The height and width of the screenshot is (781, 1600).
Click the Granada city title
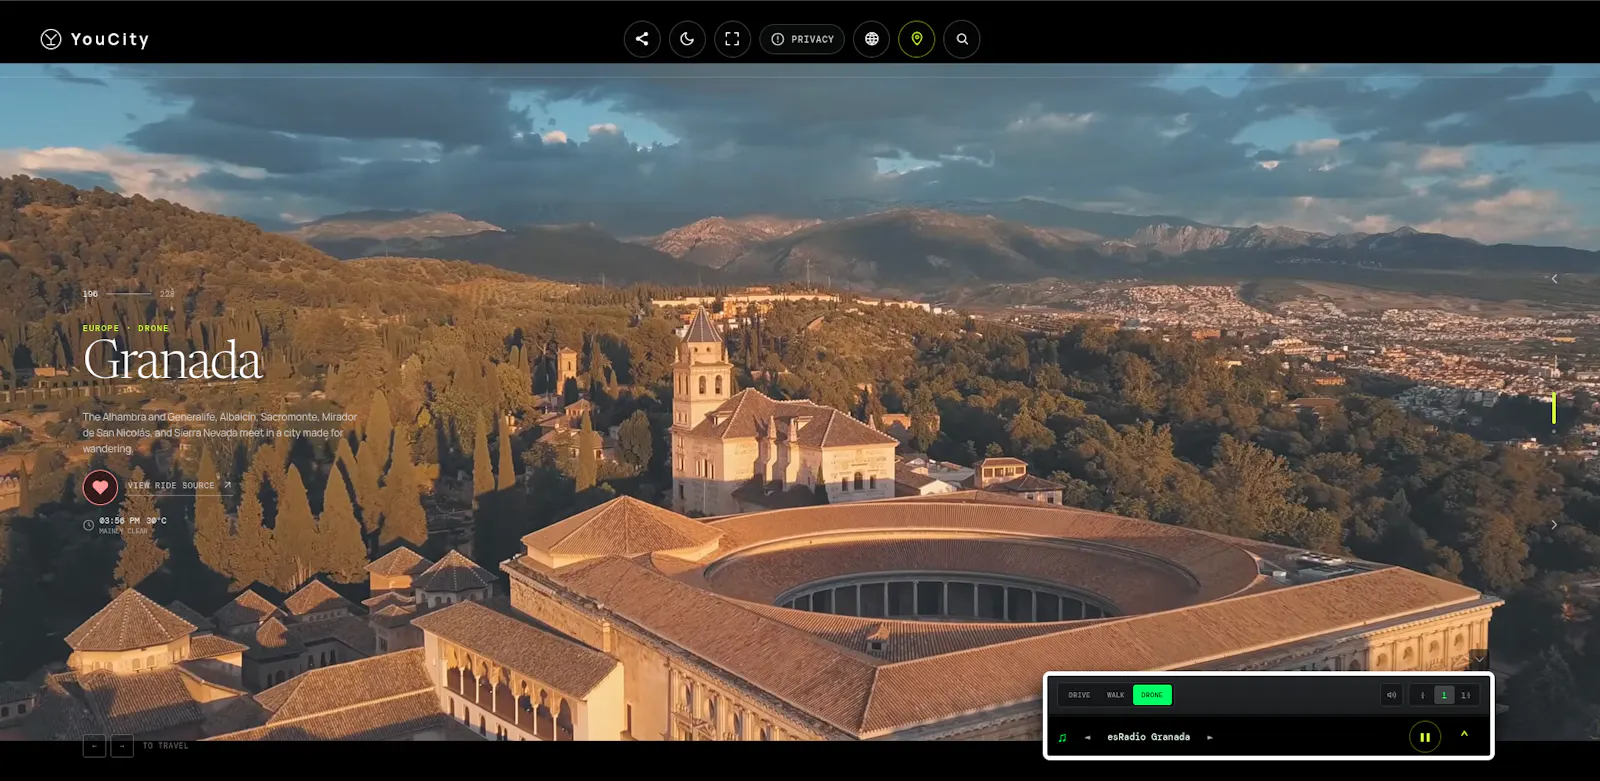pyautogui.click(x=173, y=360)
